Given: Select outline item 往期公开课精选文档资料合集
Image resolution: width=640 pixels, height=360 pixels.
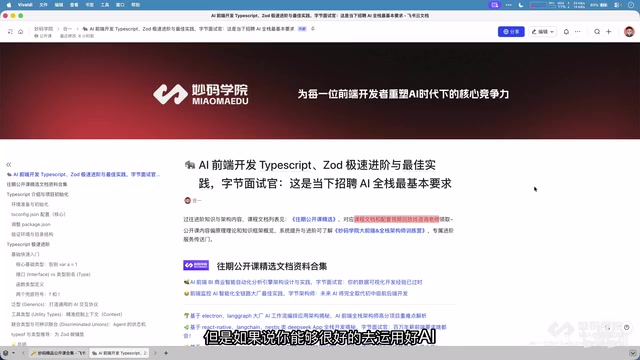Looking at the screenshot, I should [x=37, y=184].
